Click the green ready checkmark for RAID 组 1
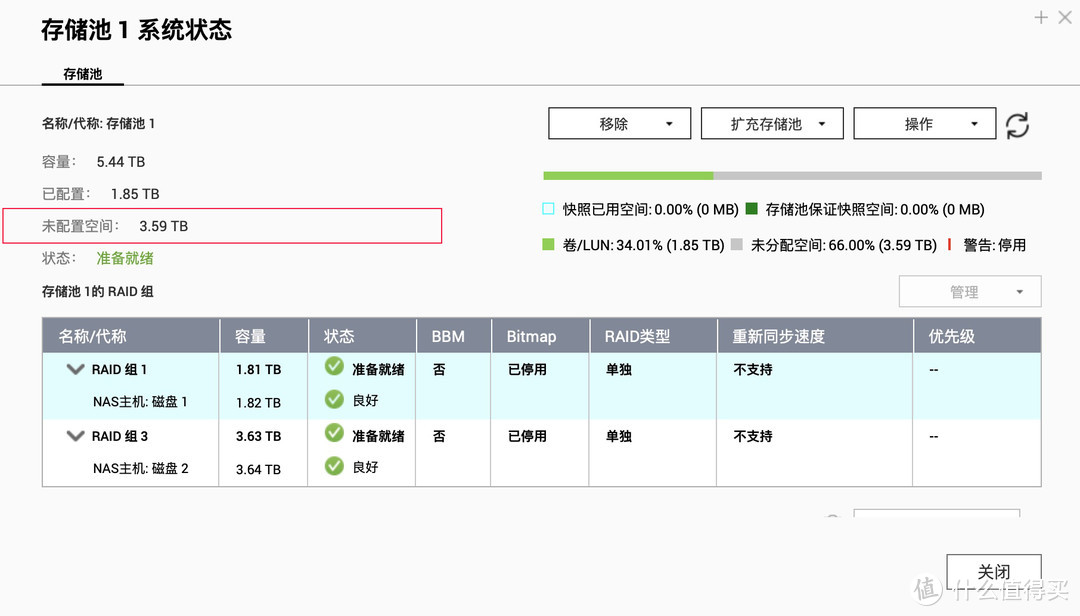 (x=333, y=368)
